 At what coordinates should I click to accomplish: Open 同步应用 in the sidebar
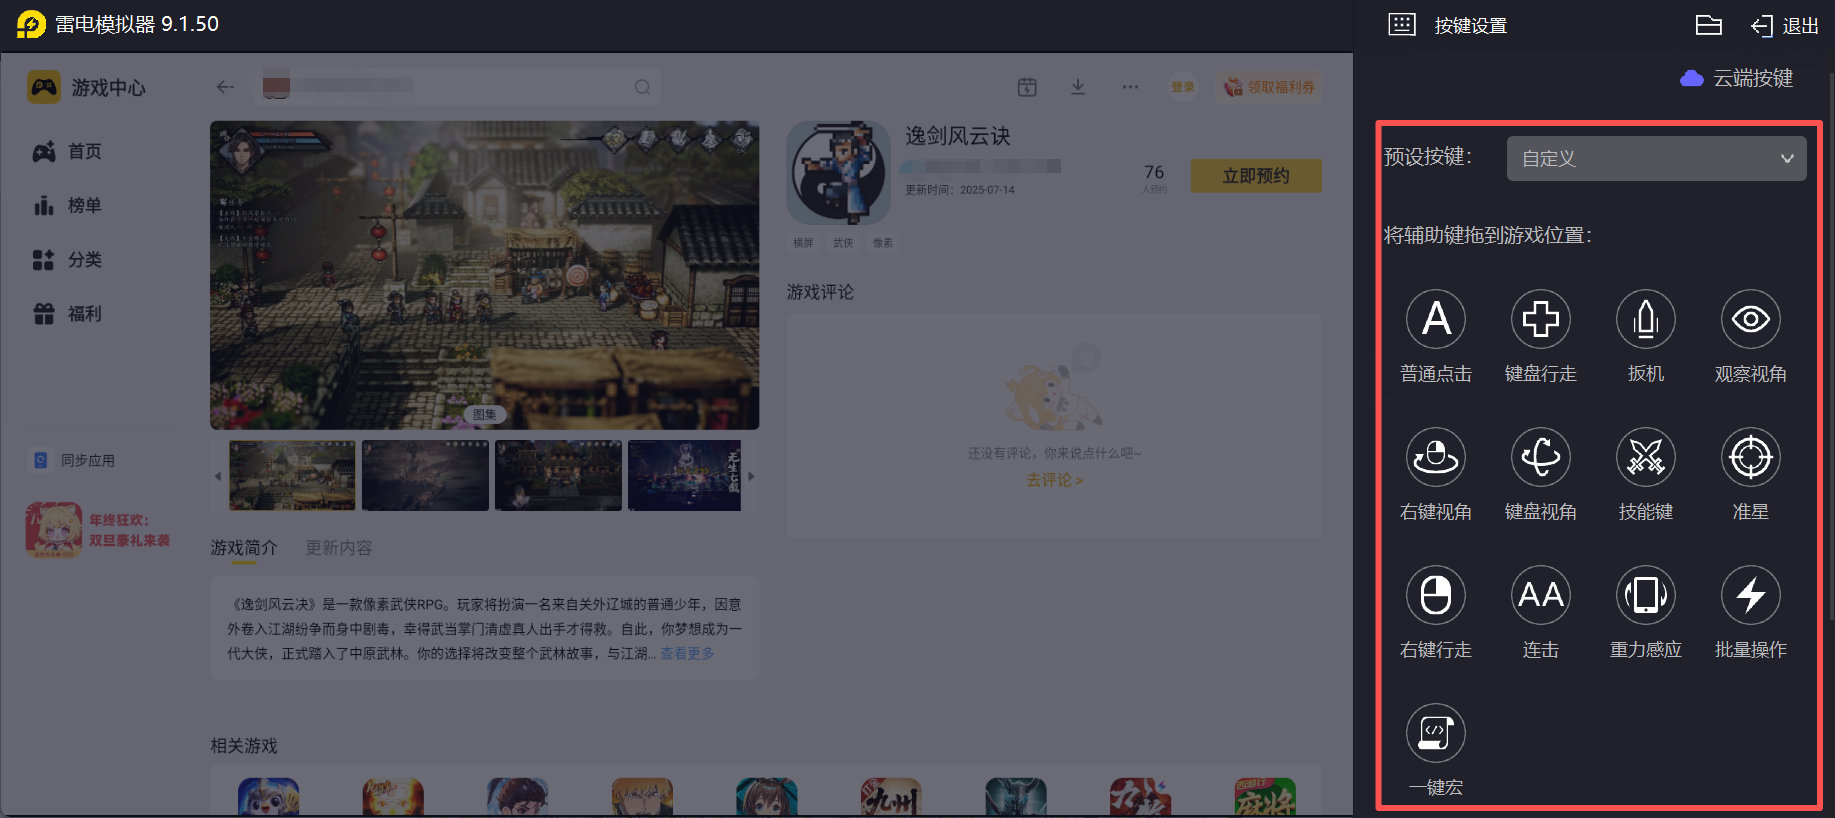pyautogui.click(x=75, y=460)
